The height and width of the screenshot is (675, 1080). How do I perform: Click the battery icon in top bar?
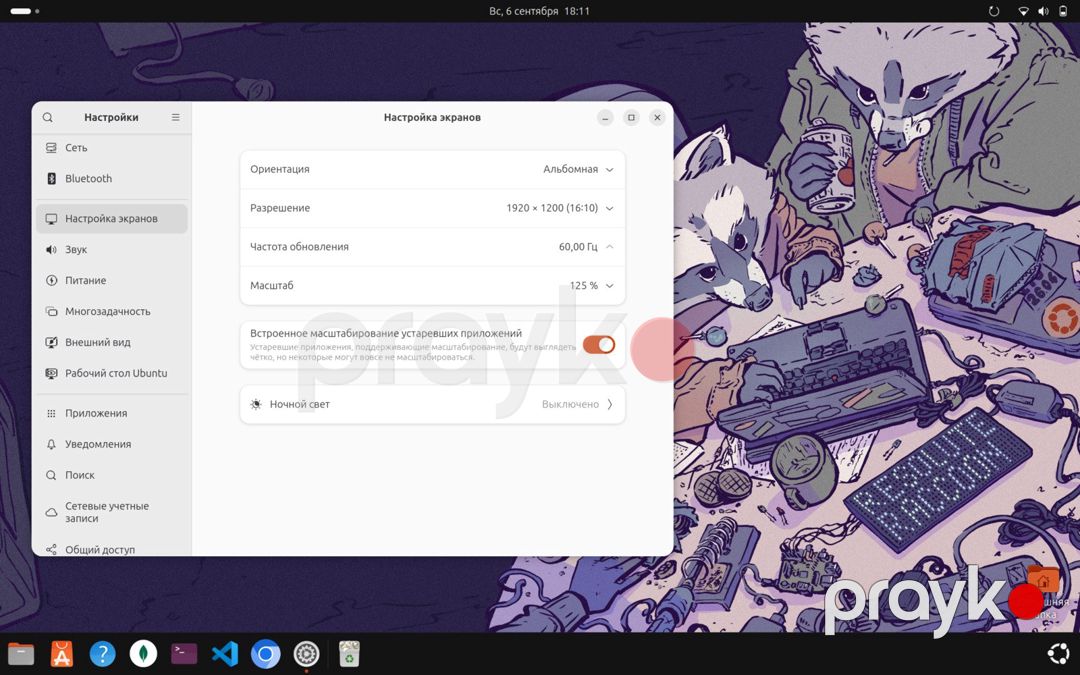click(x=1063, y=11)
